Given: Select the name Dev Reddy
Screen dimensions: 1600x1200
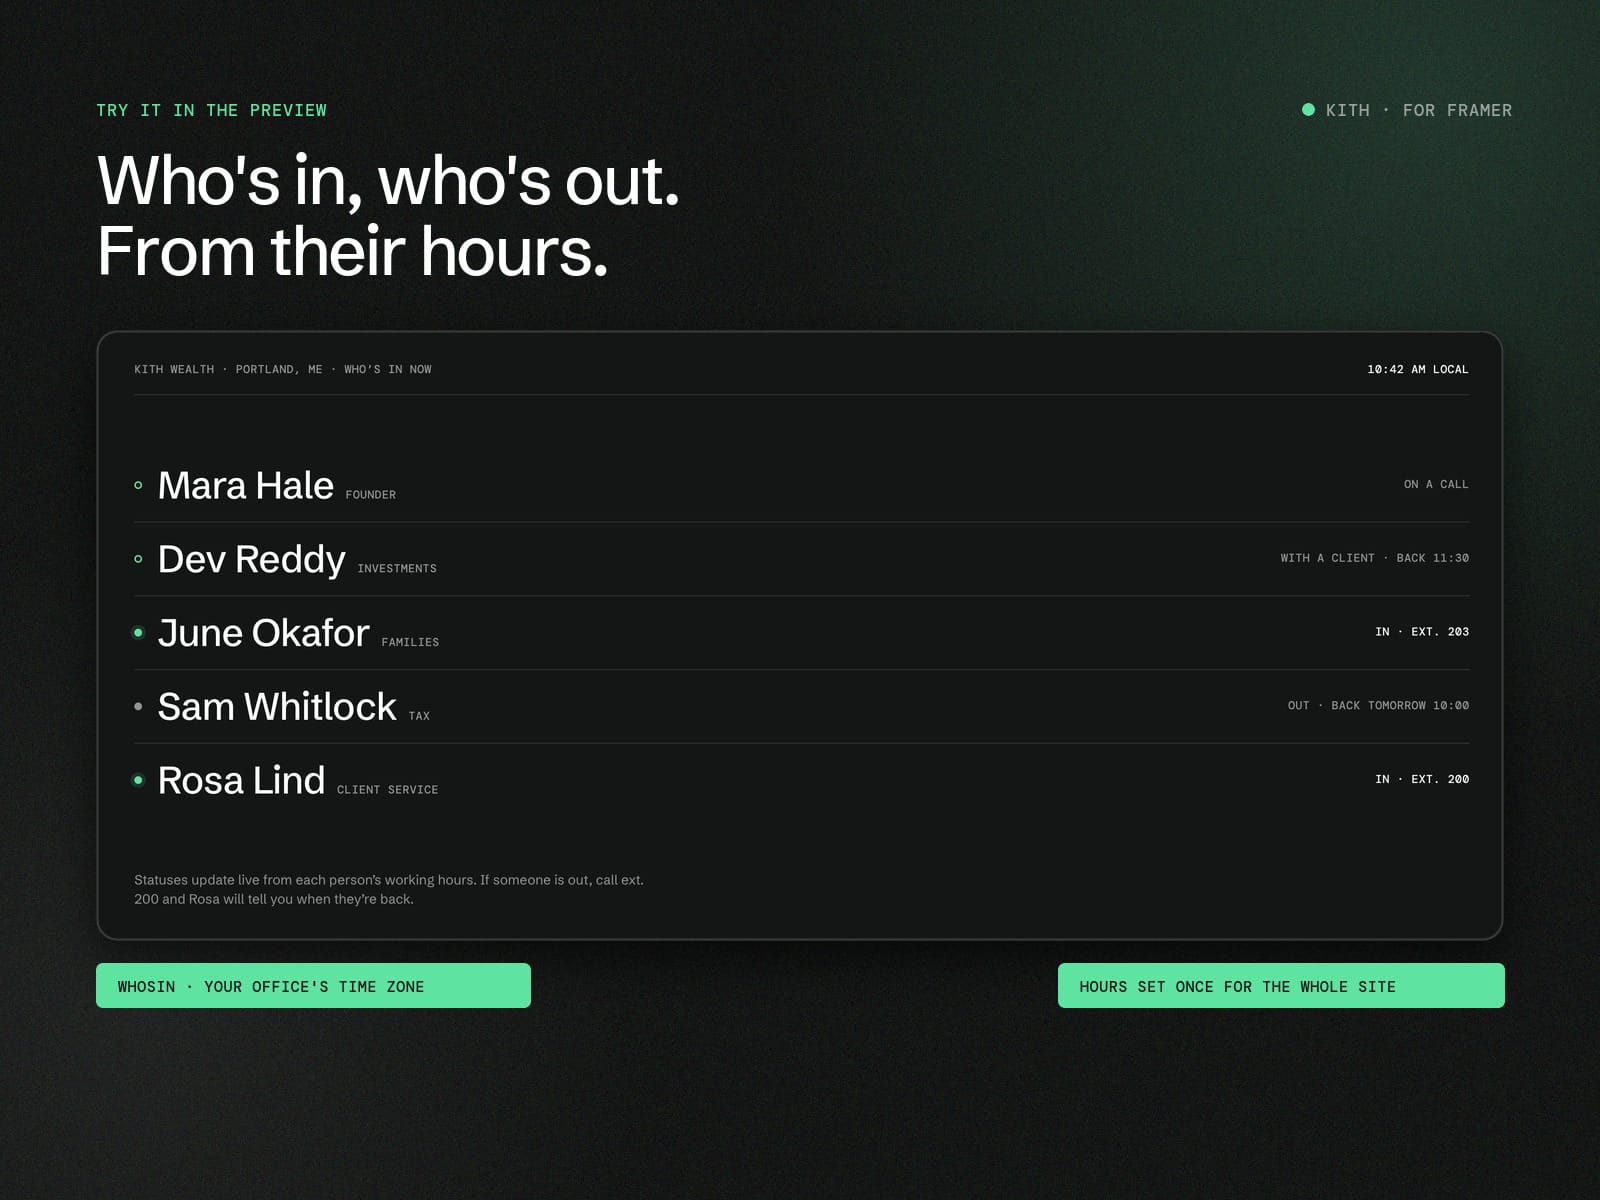Looking at the screenshot, I should tap(252, 559).
